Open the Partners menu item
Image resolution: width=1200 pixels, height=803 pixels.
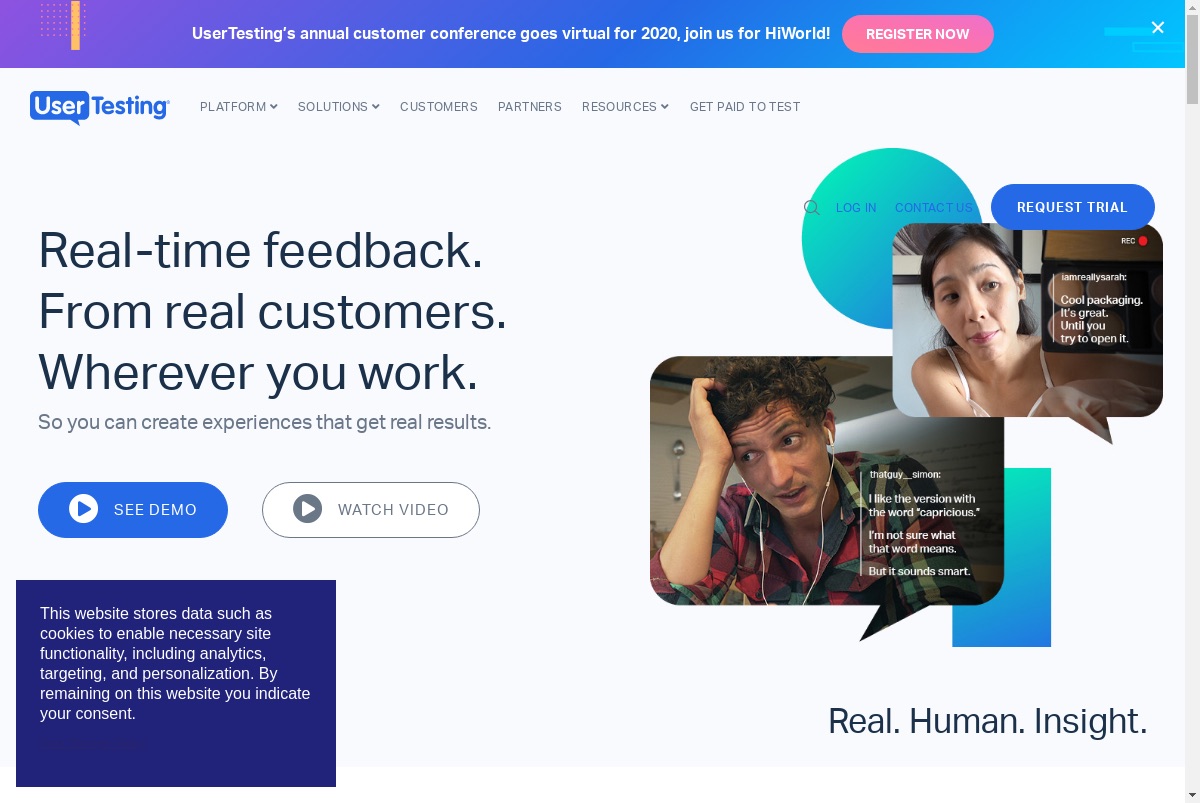(530, 107)
